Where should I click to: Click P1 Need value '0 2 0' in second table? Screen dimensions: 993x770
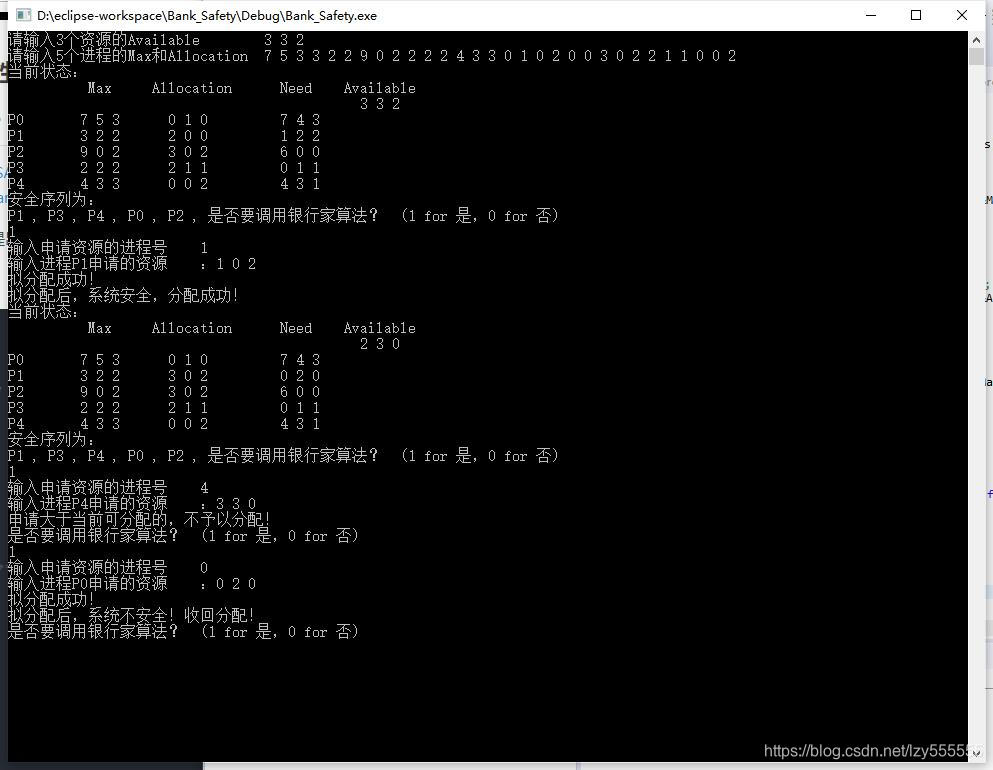click(300, 376)
